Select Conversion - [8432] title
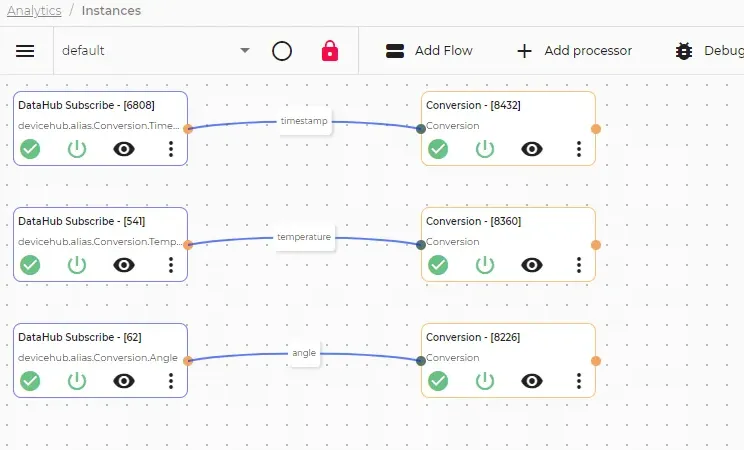The image size is (744, 450). tap(473, 105)
